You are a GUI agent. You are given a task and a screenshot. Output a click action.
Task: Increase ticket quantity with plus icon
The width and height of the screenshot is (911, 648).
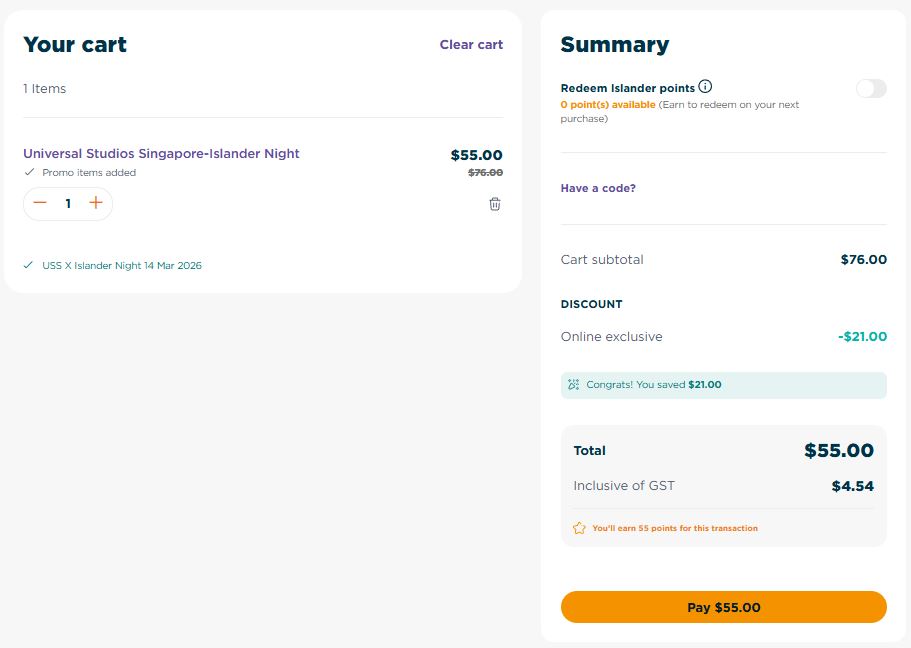tap(96, 203)
